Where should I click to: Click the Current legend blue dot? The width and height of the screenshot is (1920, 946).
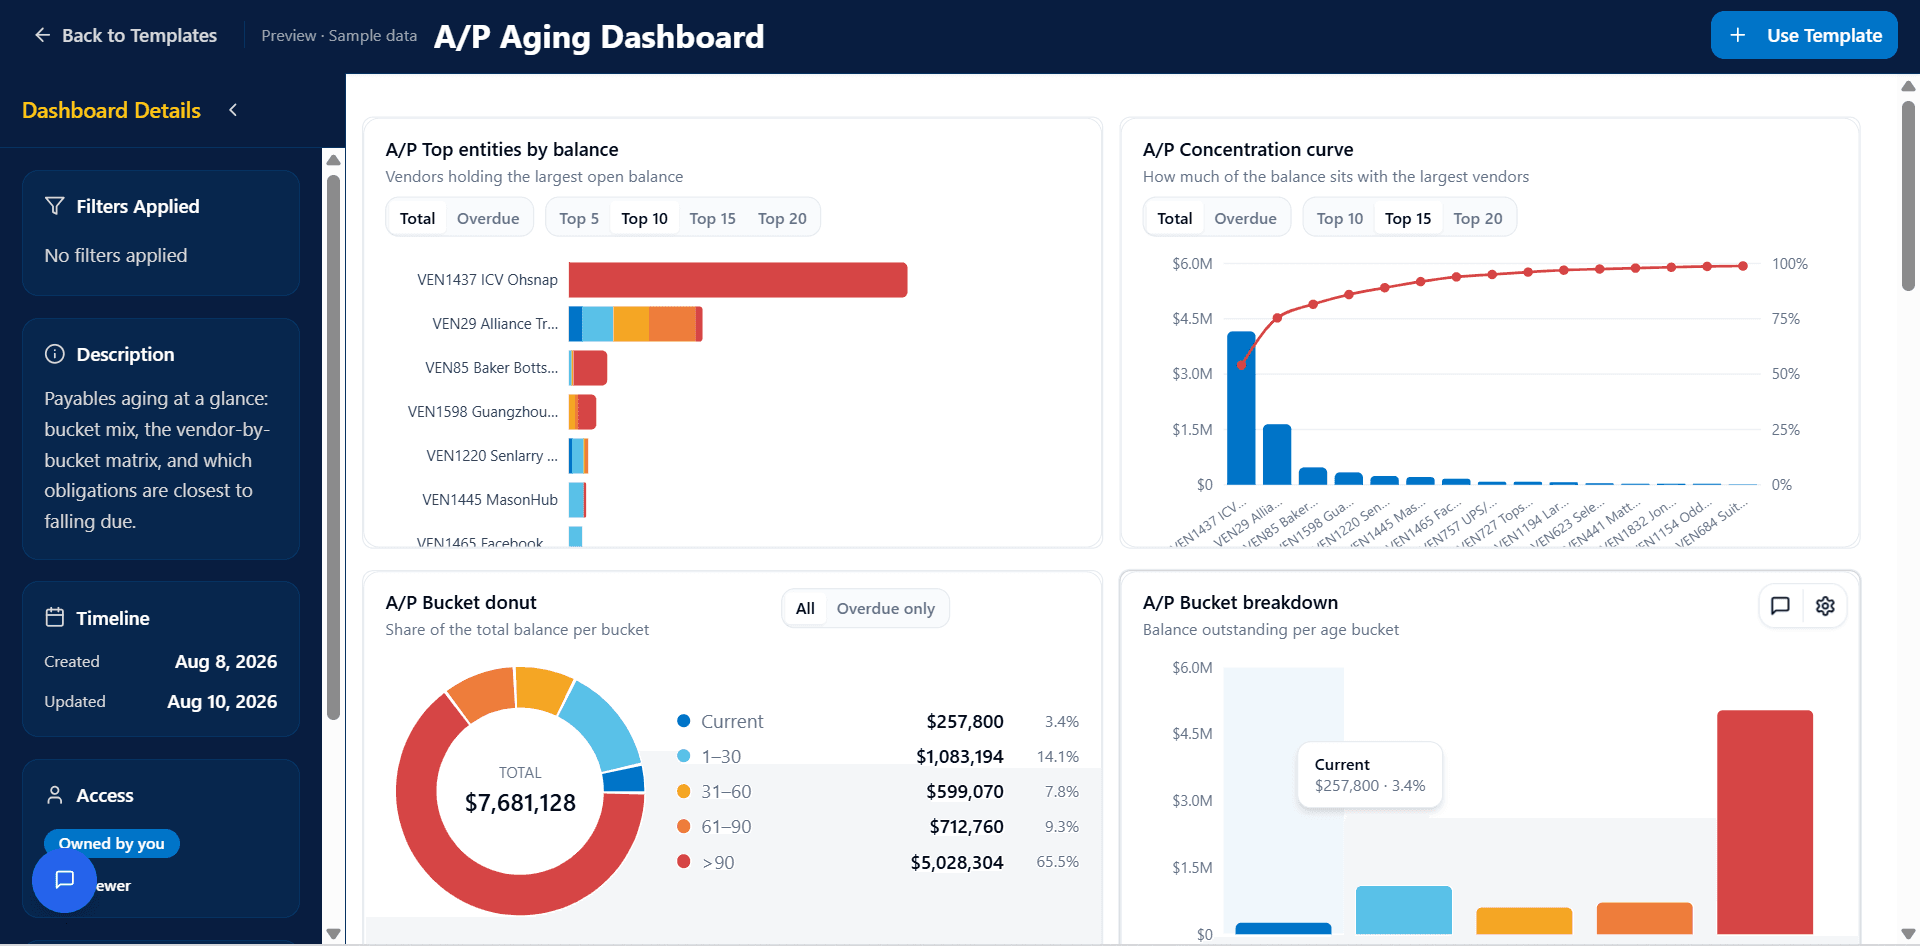684,721
